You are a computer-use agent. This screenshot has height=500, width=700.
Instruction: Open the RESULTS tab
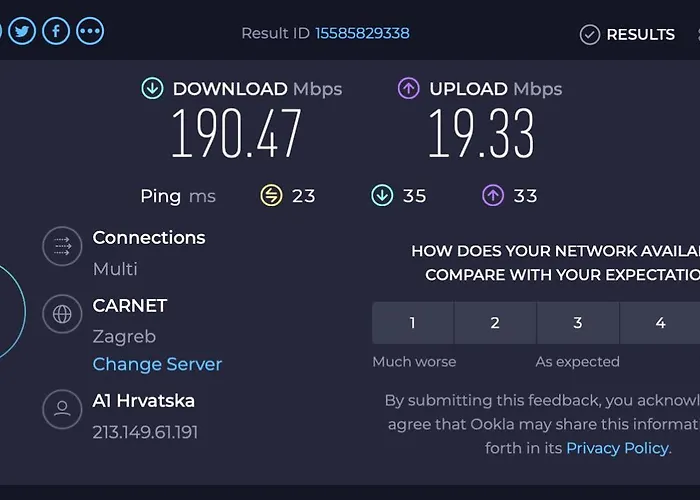[x=627, y=34]
